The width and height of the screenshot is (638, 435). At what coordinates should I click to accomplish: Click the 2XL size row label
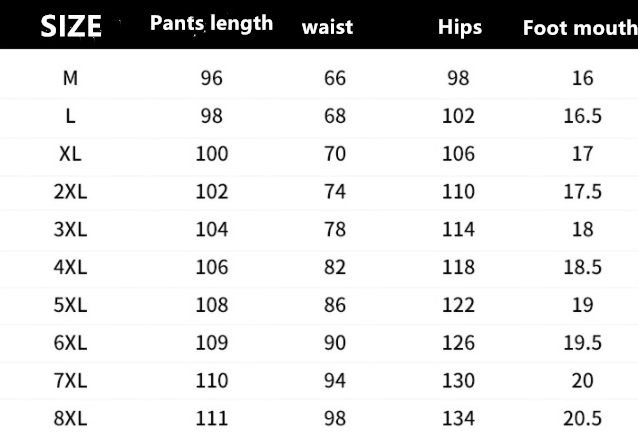[x=70, y=192]
